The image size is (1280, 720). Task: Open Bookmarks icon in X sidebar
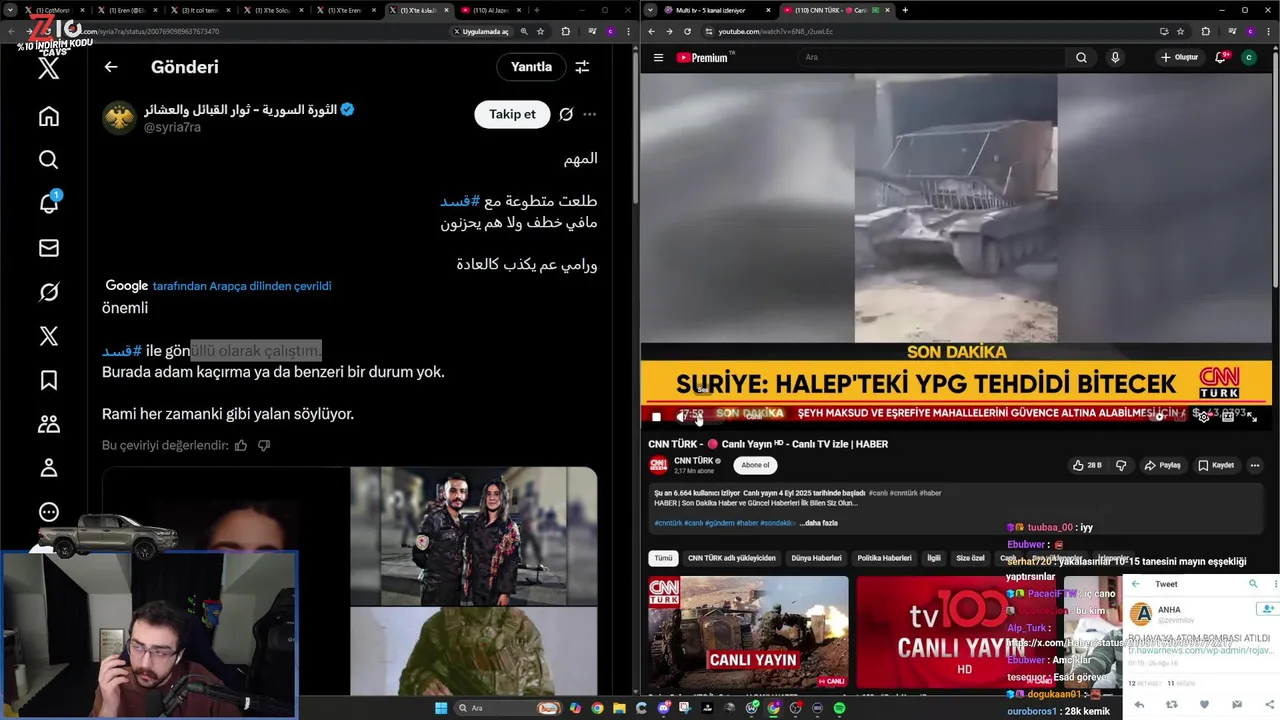click(48, 380)
